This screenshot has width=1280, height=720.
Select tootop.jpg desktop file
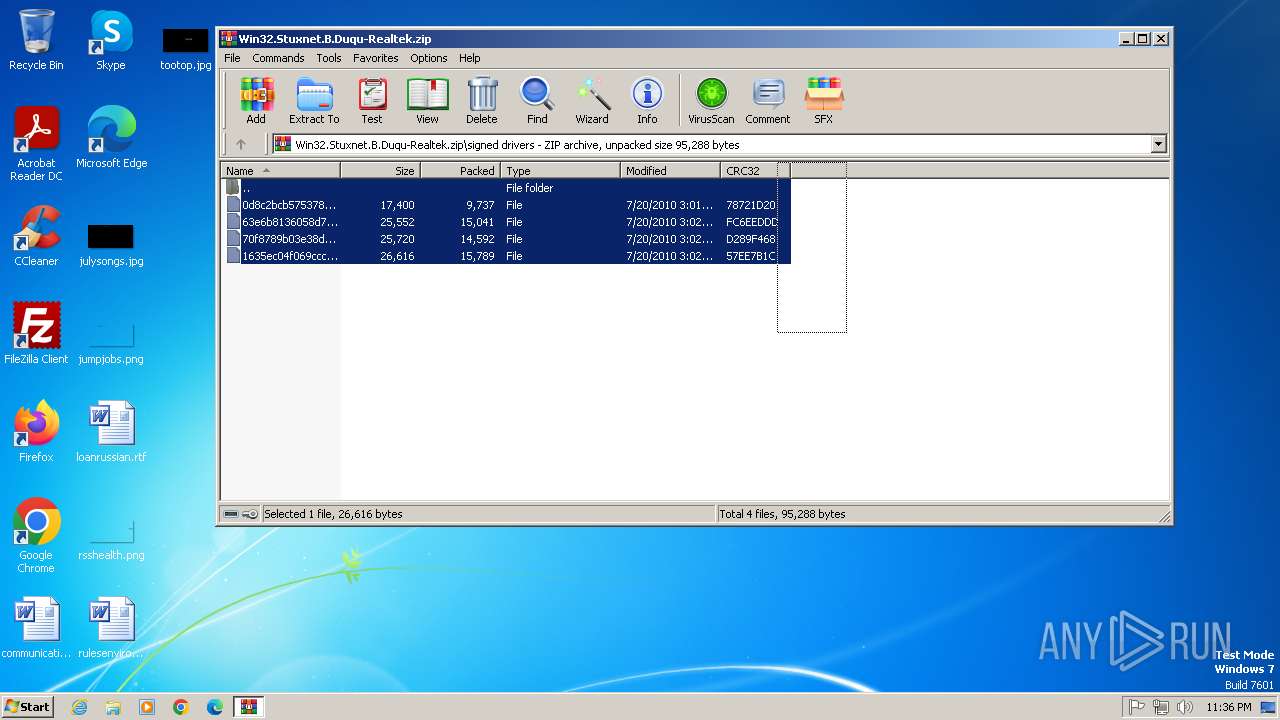pos(186,49)
